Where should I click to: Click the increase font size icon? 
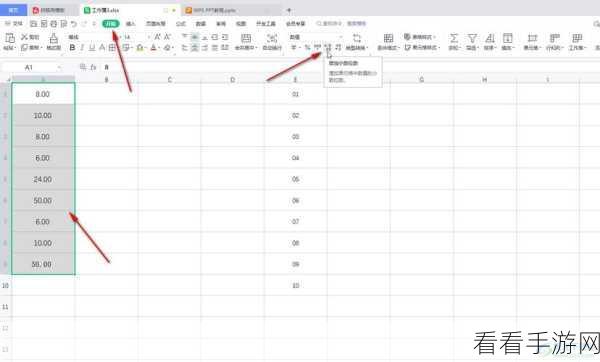(157, 37)
